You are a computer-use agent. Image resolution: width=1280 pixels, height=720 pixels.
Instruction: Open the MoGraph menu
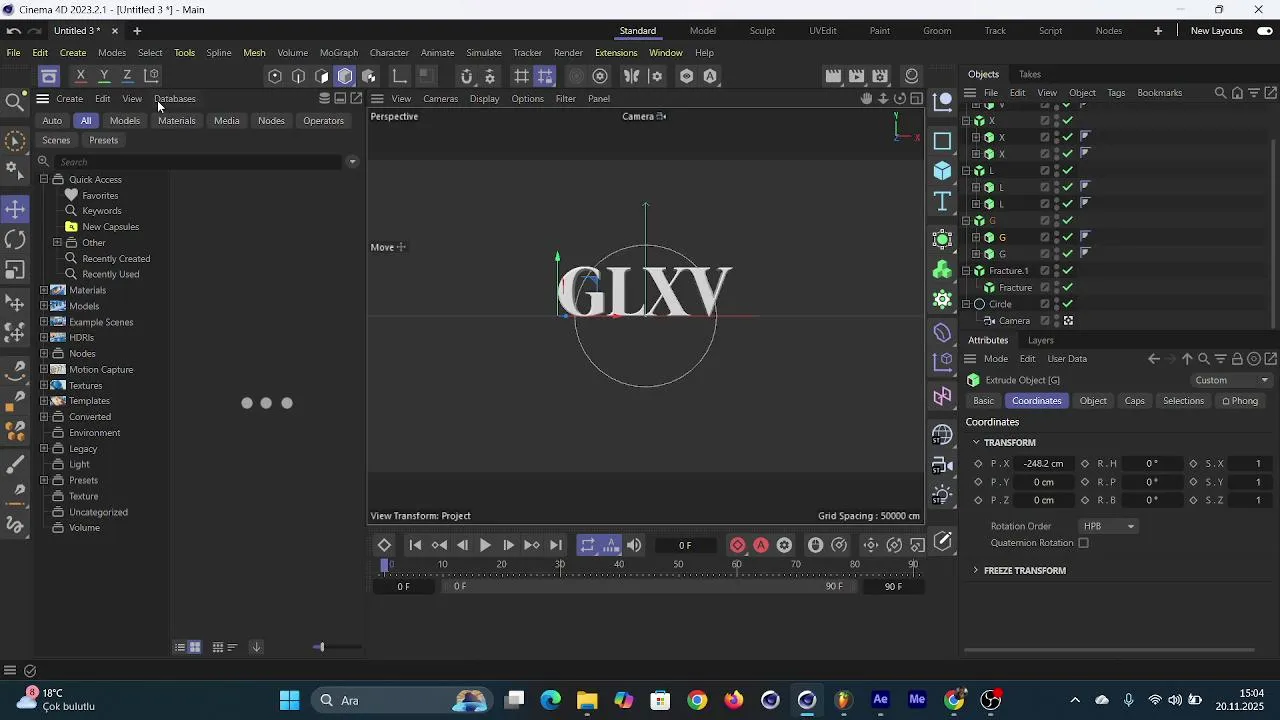(339, 53)
